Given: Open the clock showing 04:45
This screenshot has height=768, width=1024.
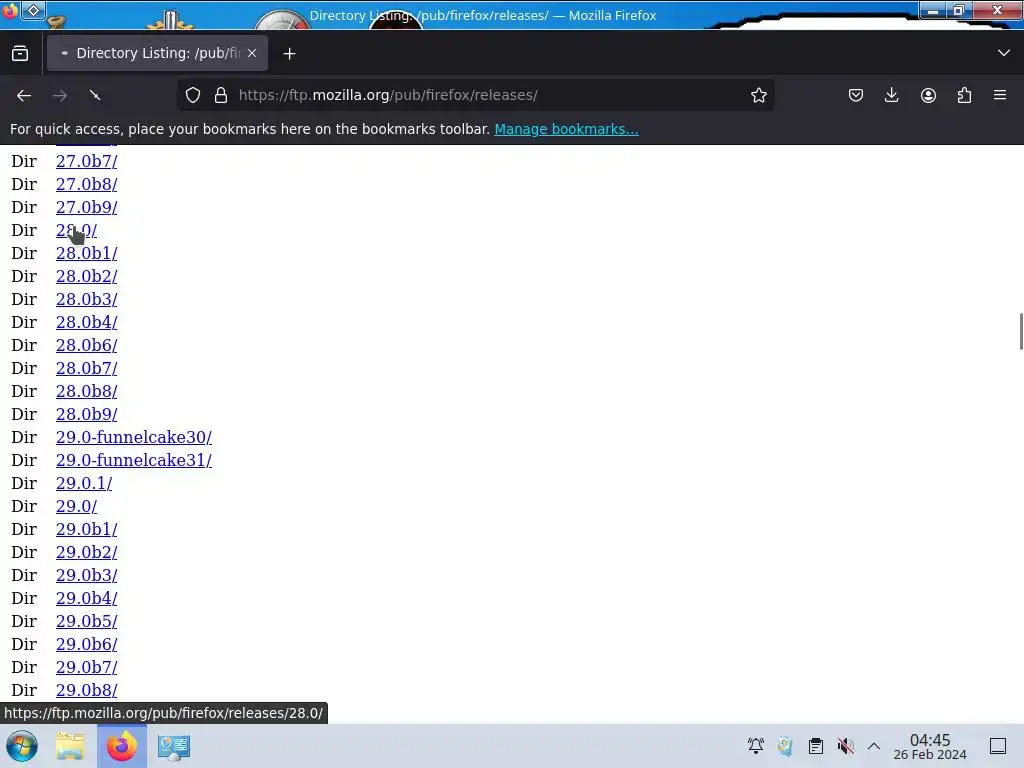Looking at the screenshot, I should coord(930,746).
